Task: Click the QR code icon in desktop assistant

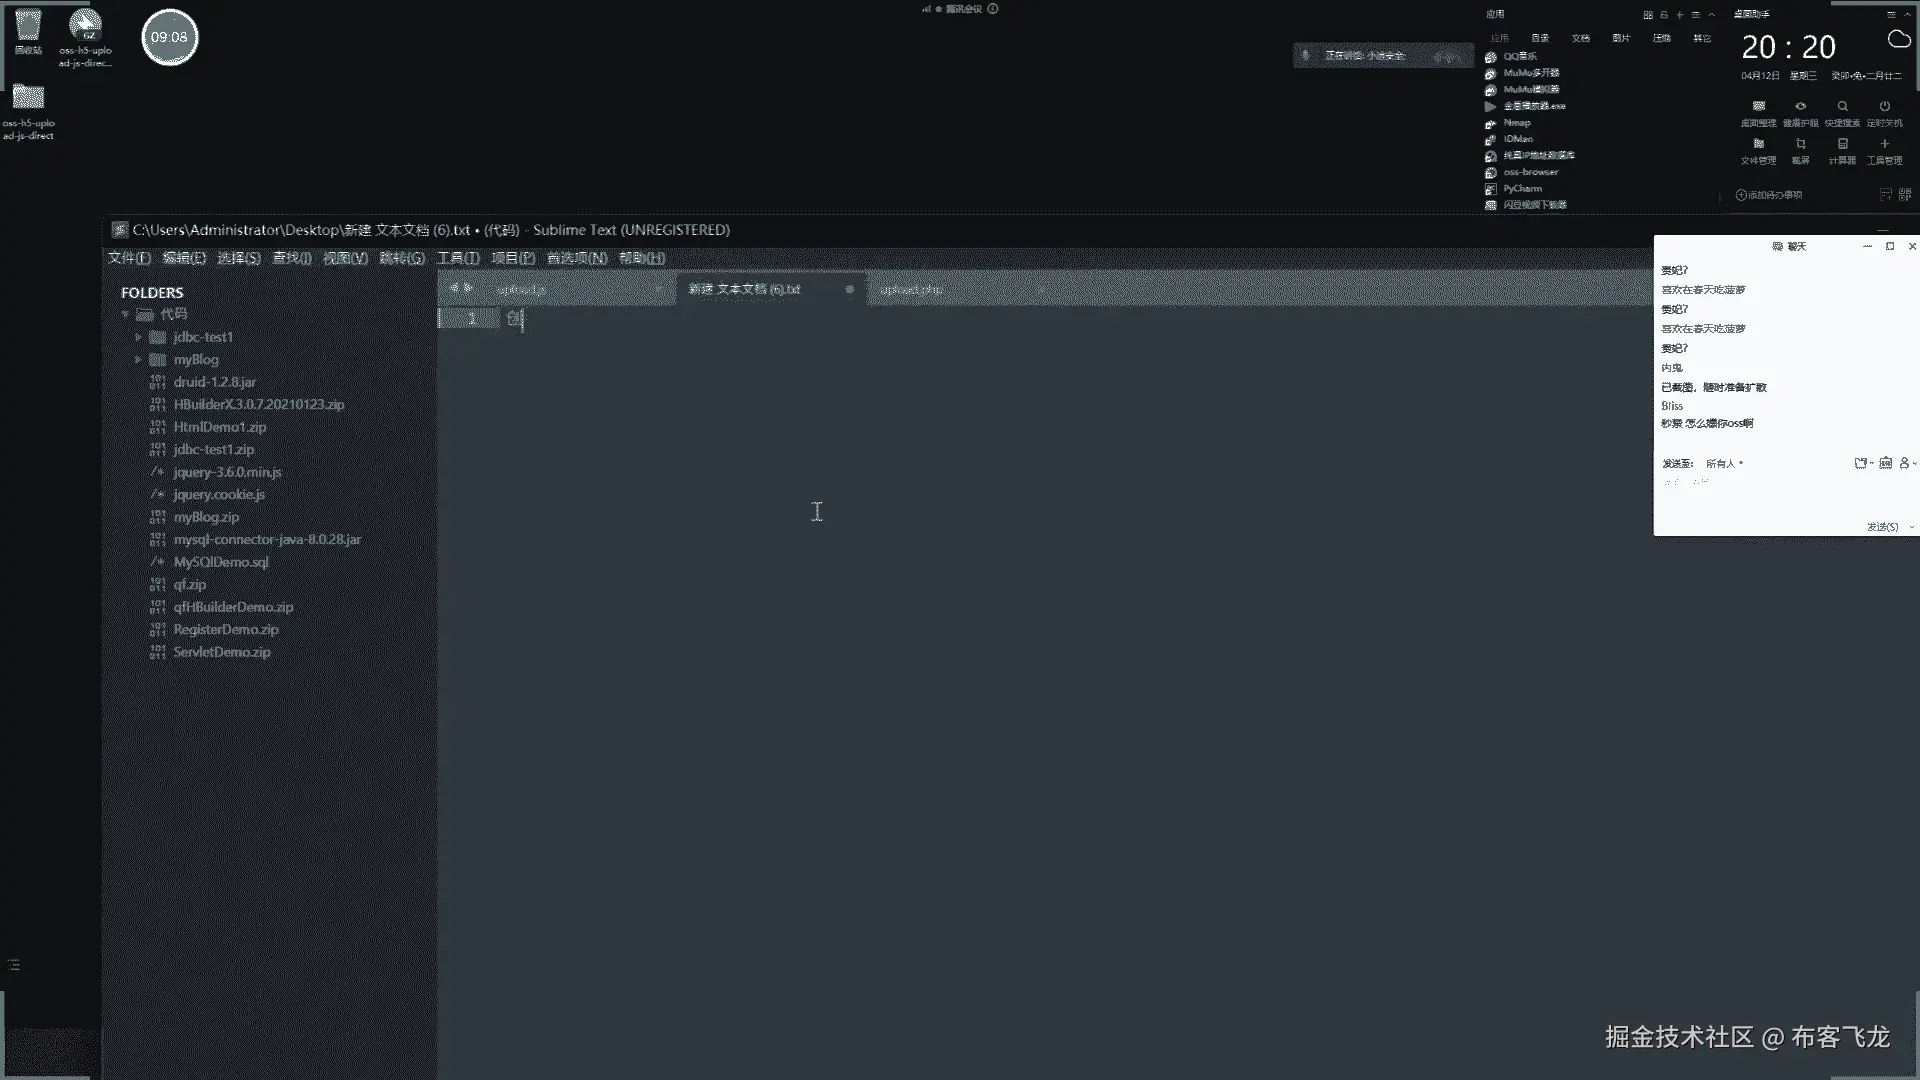Action: coord(1904,195)
